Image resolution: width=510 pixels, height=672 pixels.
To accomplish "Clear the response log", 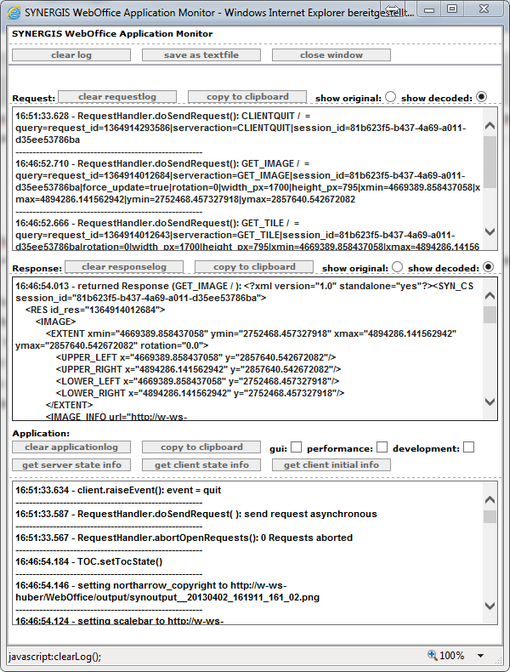I will tap(124, 267).
